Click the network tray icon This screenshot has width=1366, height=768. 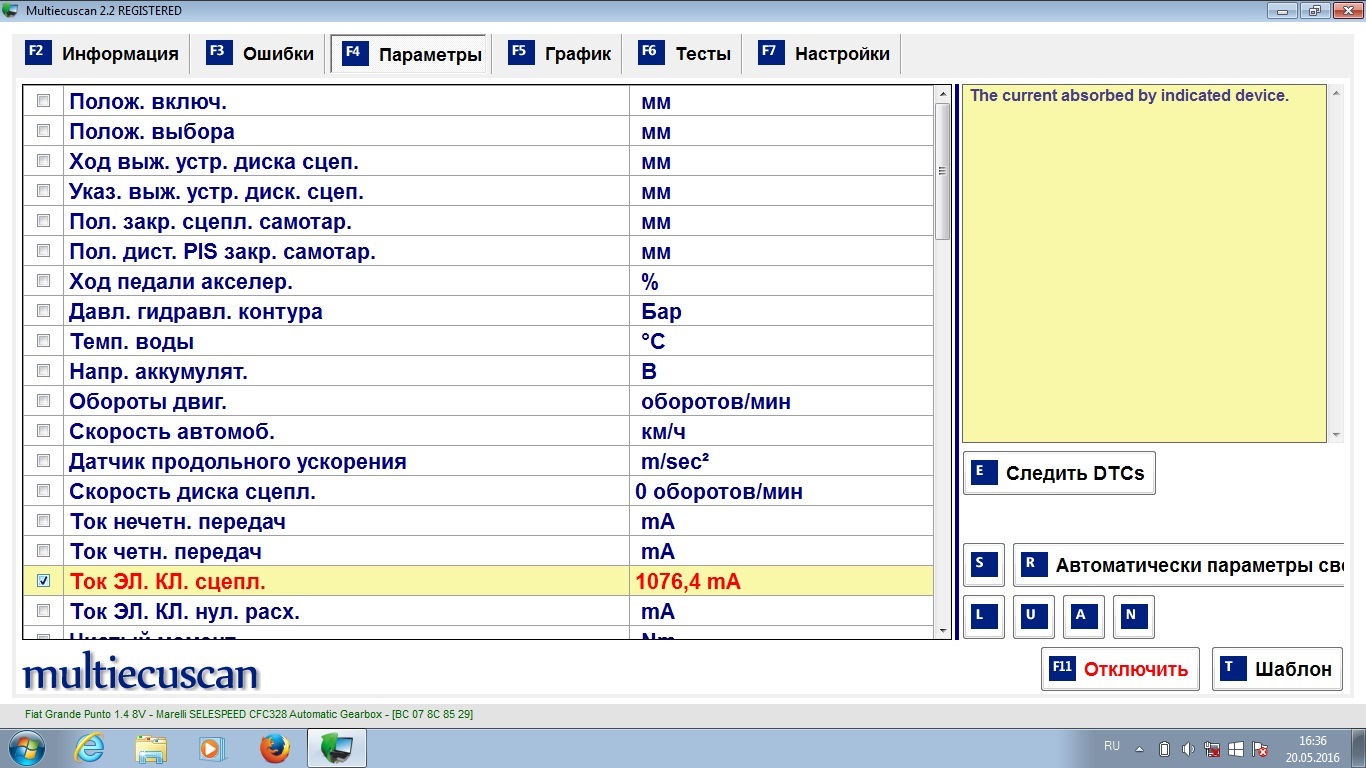[x=1212, y=748]
